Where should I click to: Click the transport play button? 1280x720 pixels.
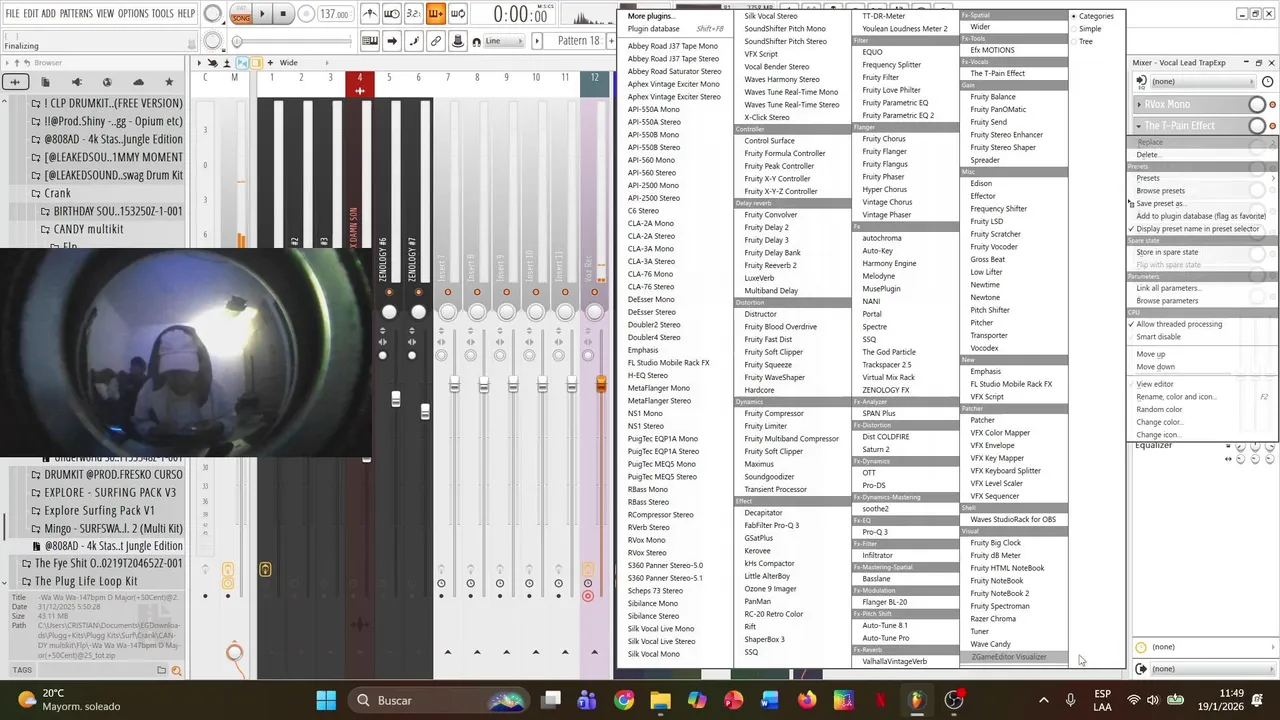point(262,14)
